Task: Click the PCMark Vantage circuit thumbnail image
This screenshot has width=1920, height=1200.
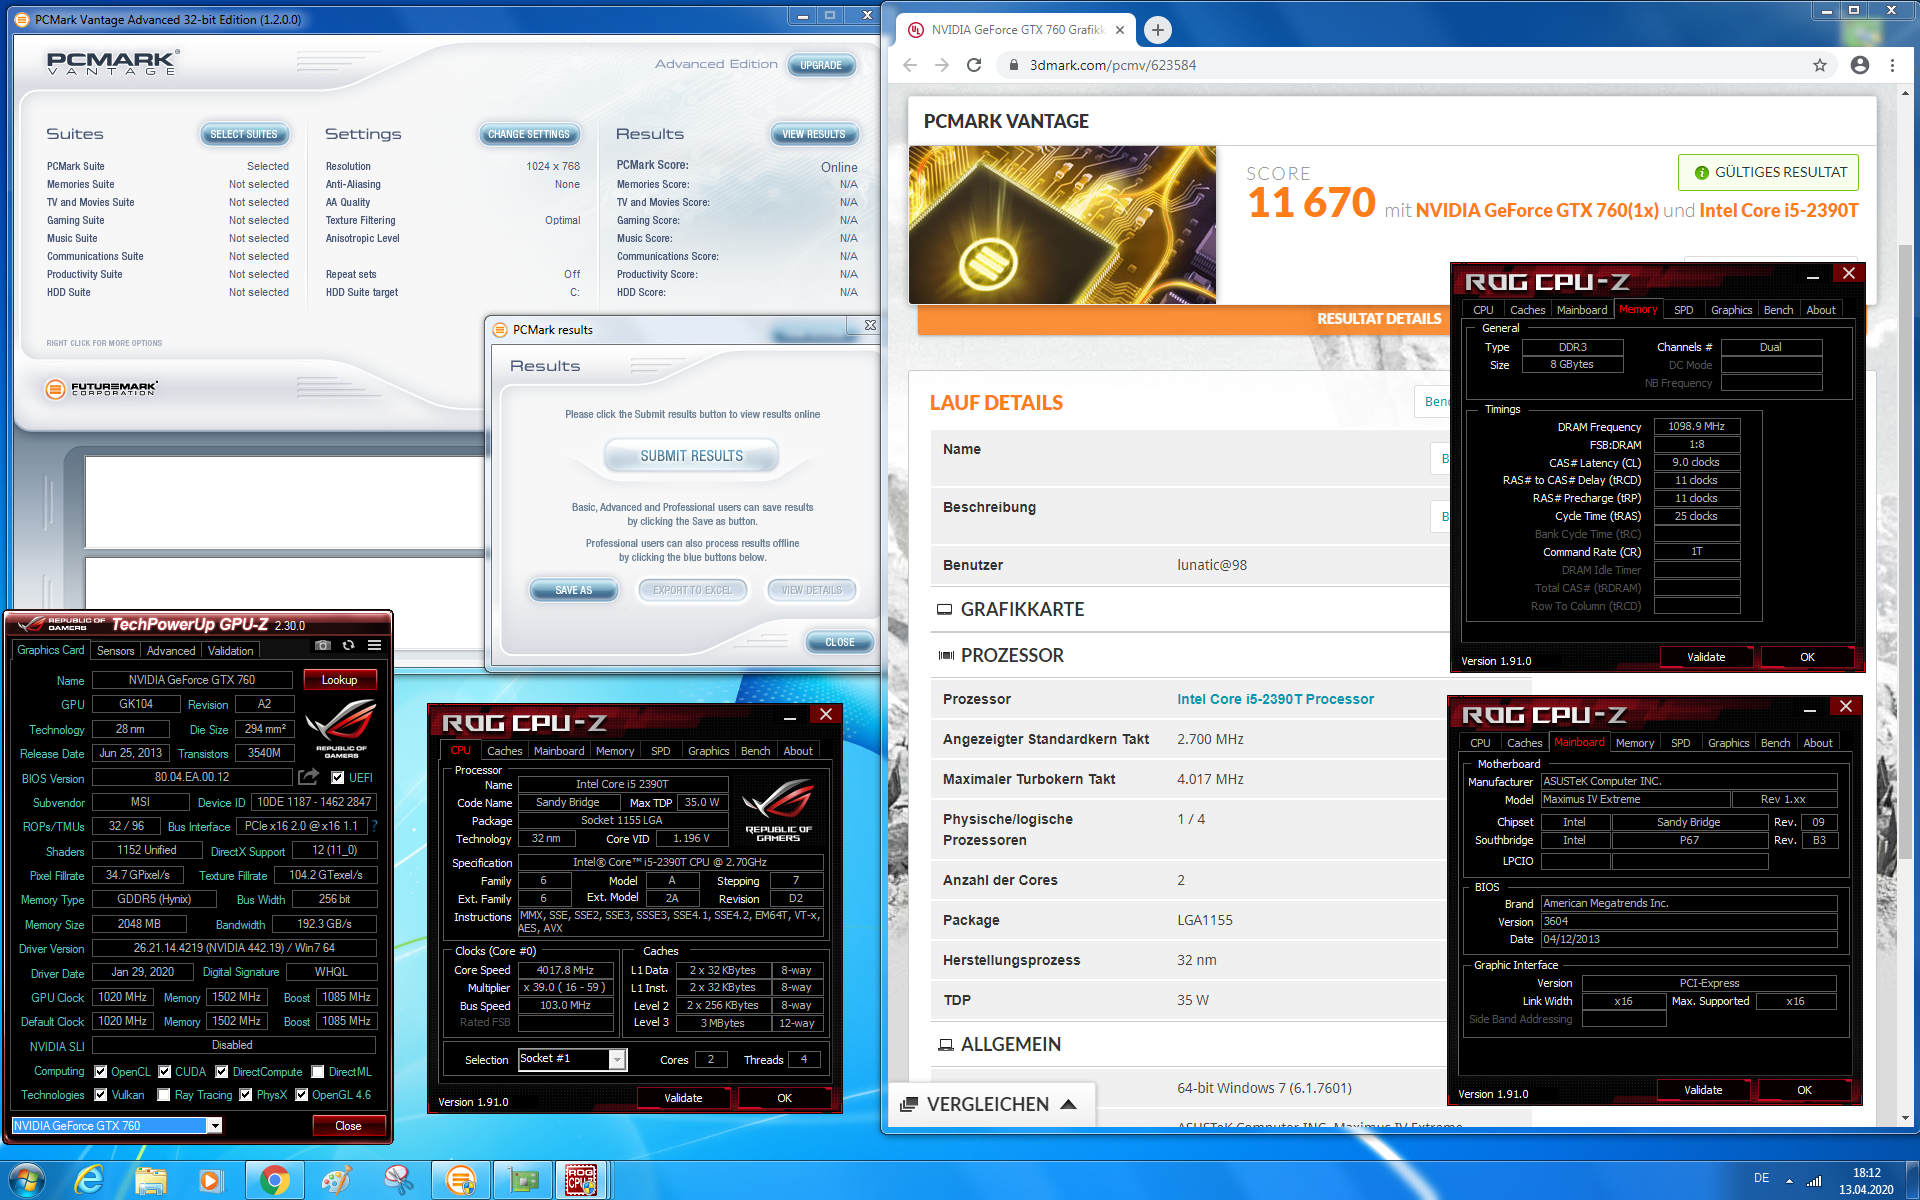Action: click(1063, 225)
